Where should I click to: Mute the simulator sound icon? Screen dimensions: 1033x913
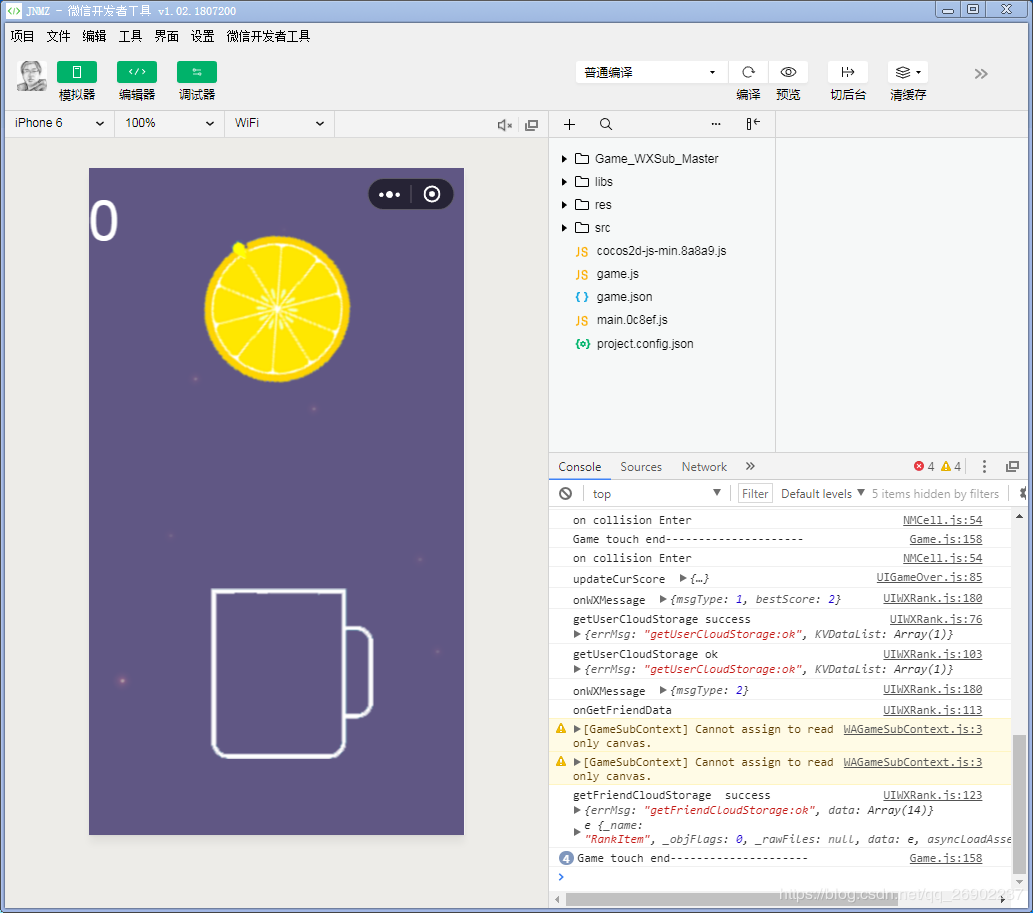coord(505,125)
